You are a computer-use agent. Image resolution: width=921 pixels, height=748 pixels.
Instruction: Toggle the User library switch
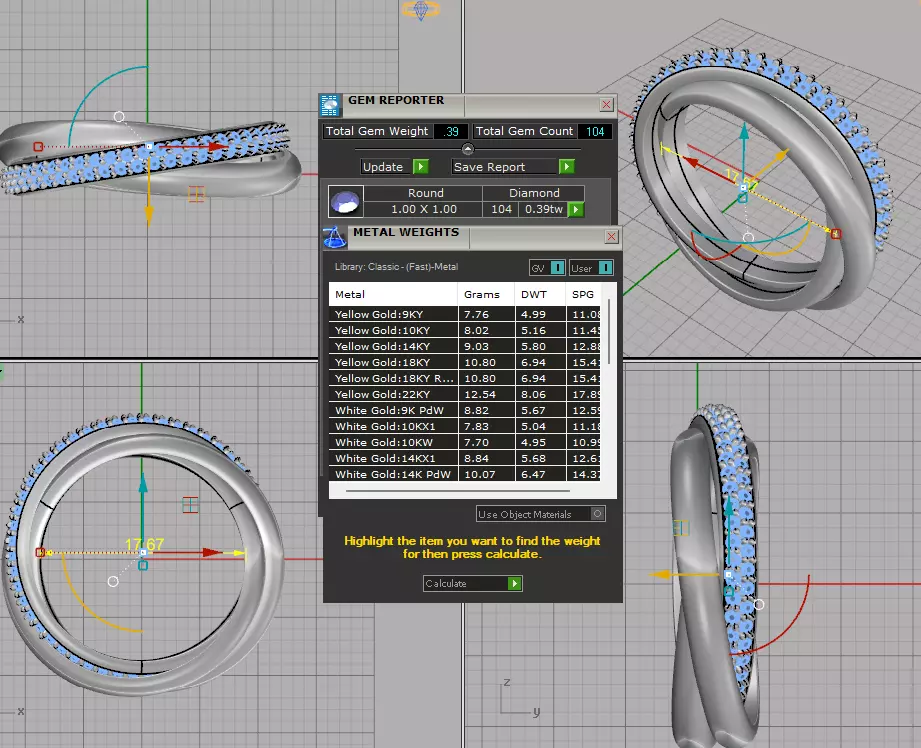click(x=605, y=268)
